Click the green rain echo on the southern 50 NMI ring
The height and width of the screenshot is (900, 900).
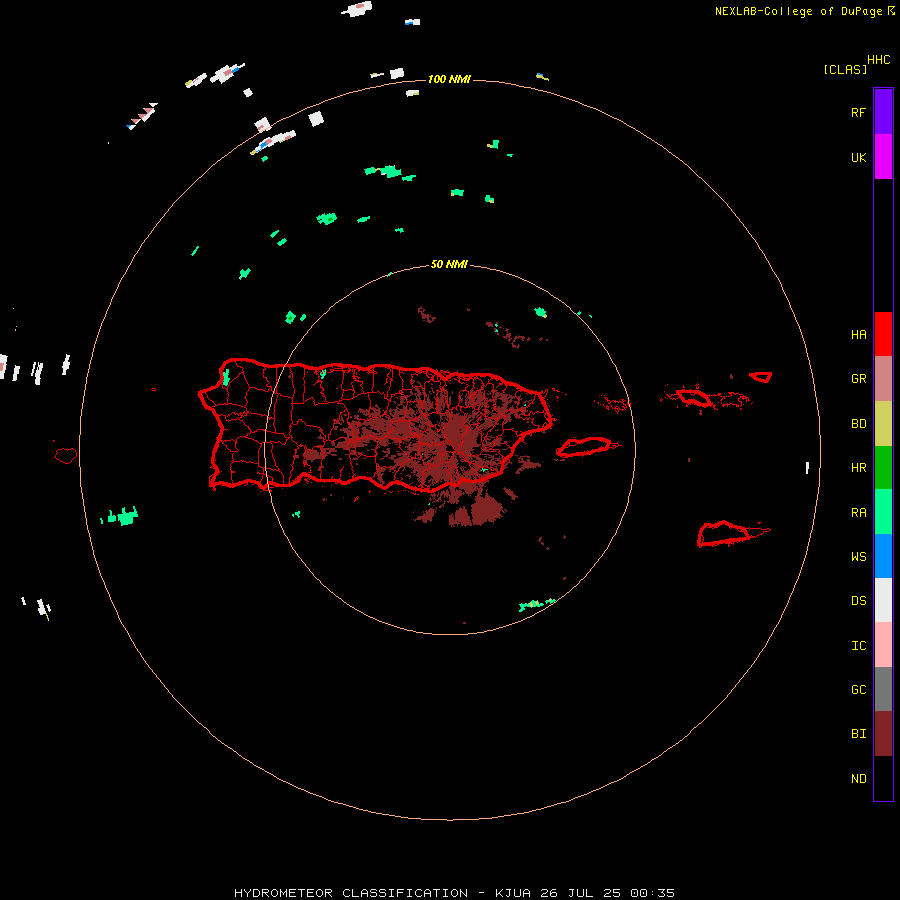(537, 604)
